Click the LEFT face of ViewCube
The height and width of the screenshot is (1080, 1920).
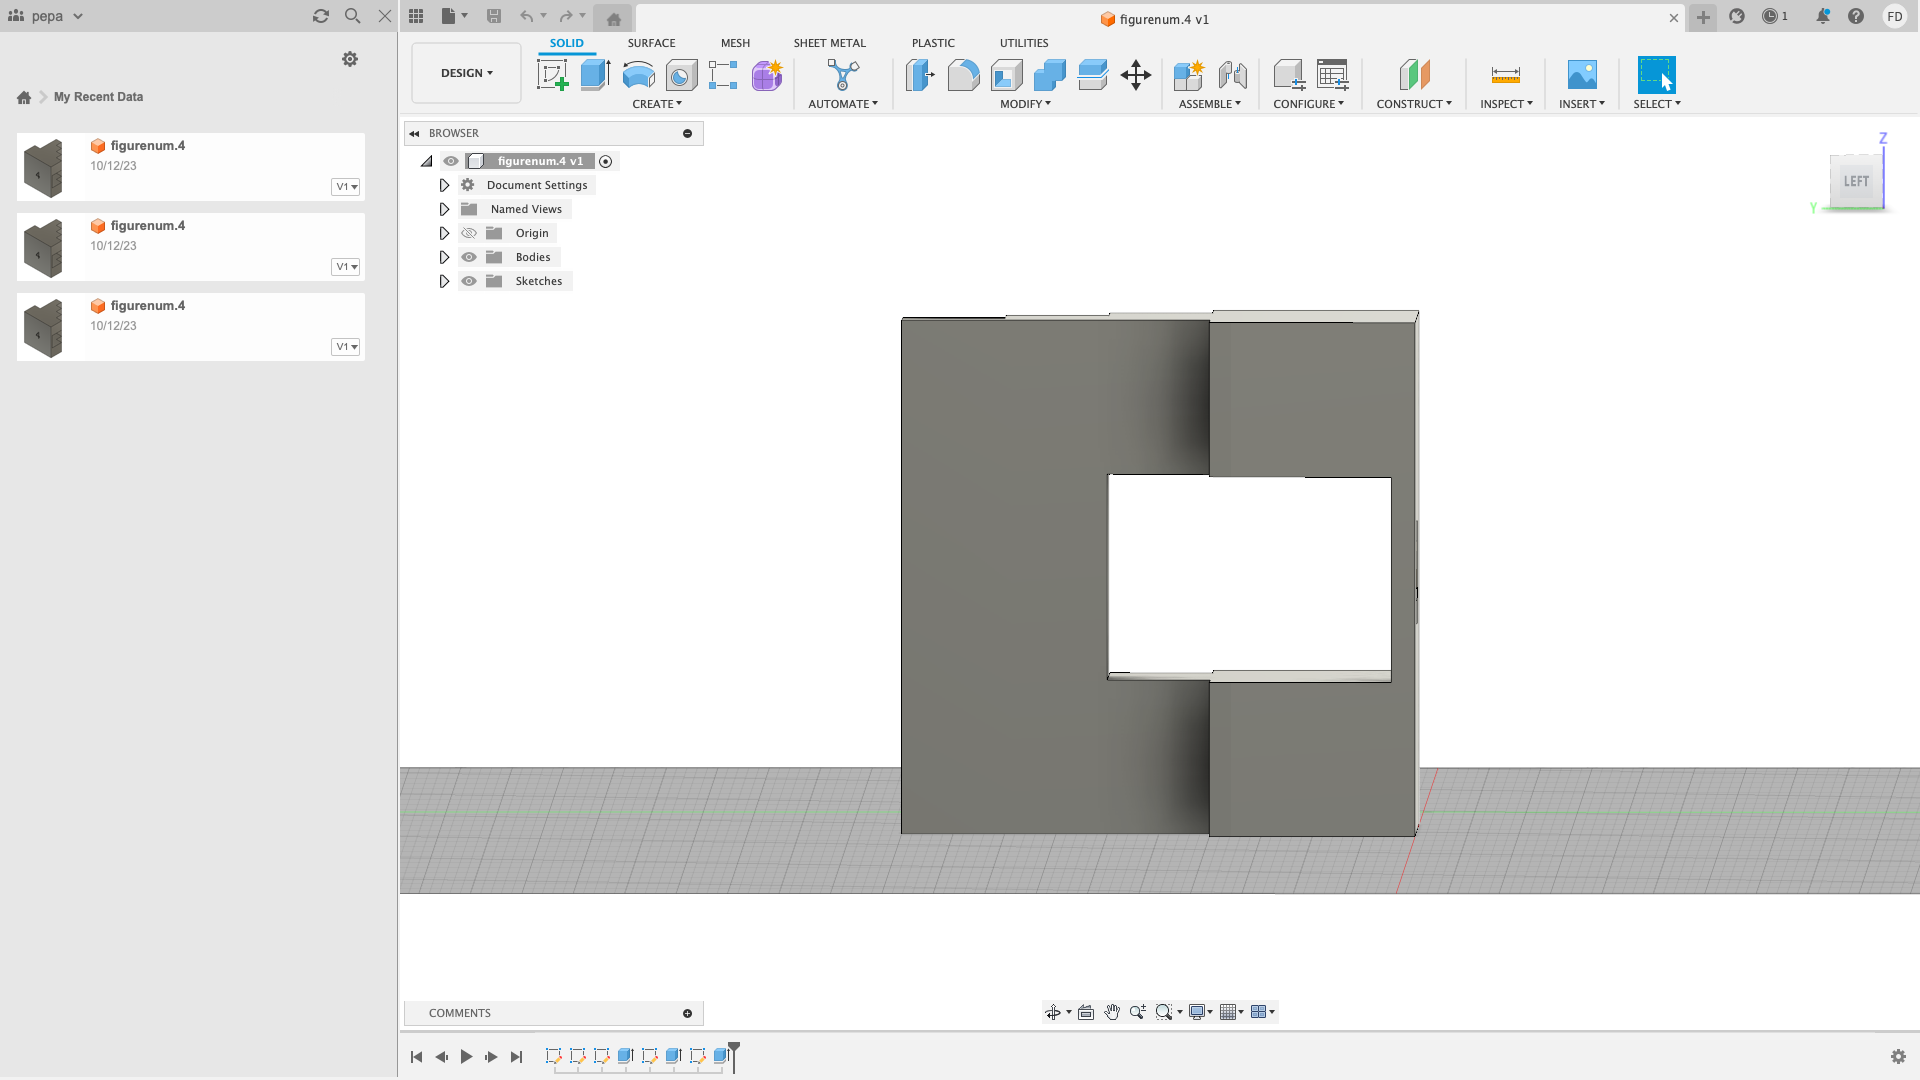coord(1856,181)
